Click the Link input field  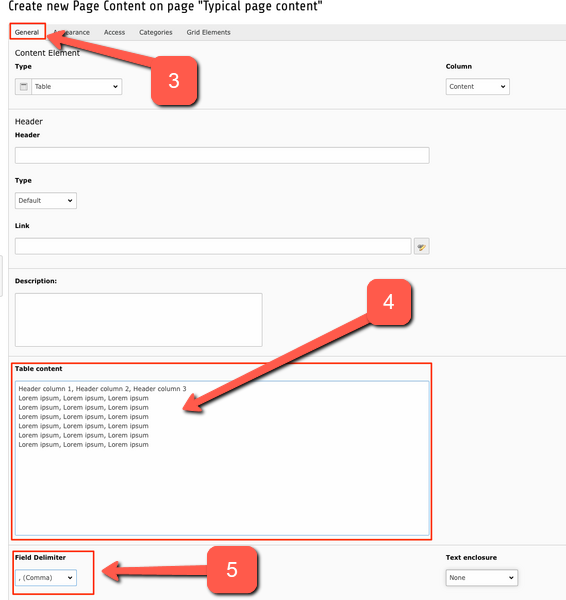click(213, 246)
